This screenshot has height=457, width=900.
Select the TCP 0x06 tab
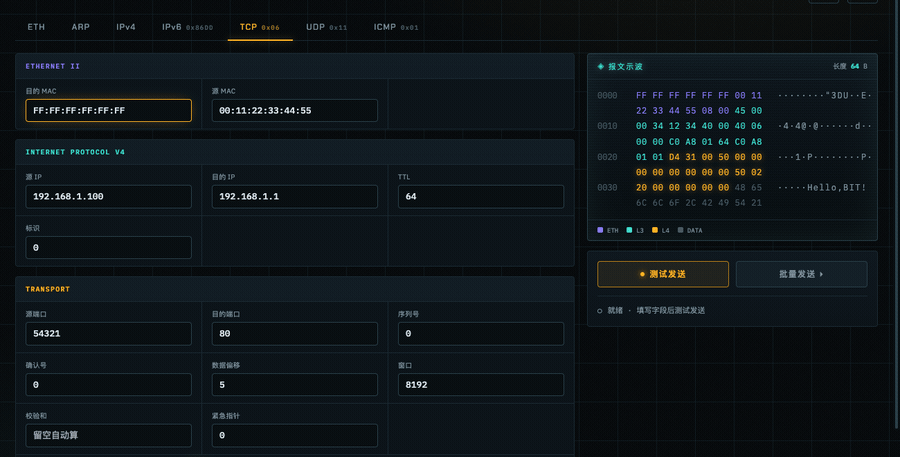pyautogui.click(x=260, y=27)
